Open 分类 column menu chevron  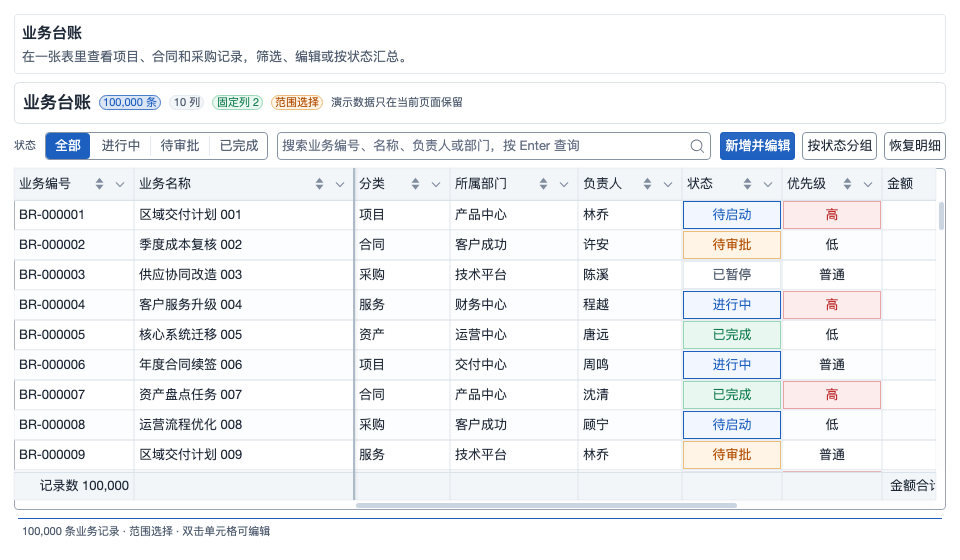coord(436,184)
